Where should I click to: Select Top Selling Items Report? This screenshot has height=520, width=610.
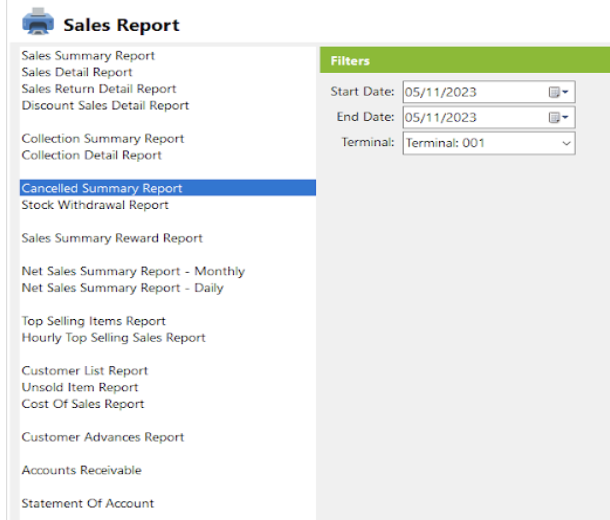pyautogui.click(x=93, y=321)
